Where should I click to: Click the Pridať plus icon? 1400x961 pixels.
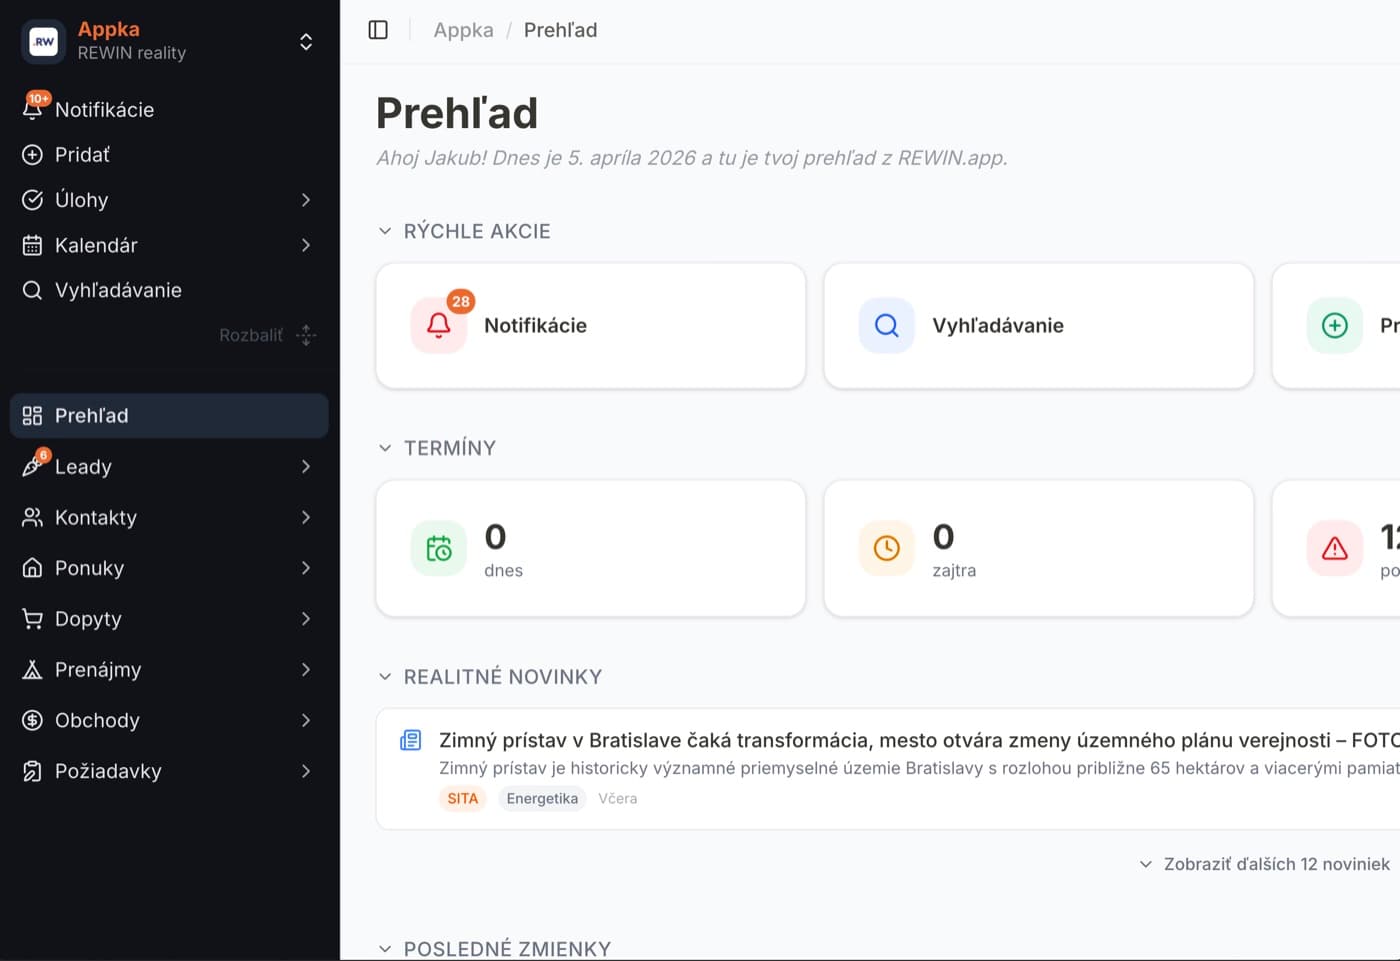33,155
